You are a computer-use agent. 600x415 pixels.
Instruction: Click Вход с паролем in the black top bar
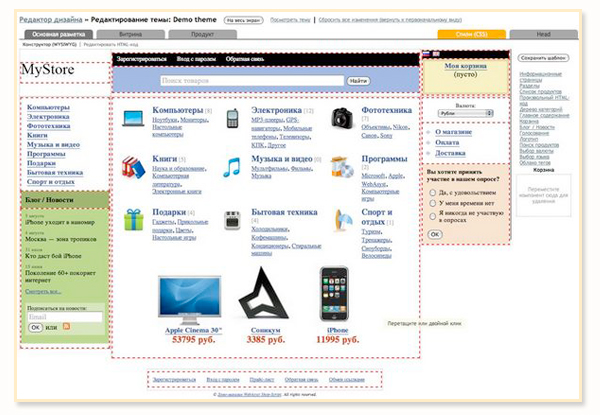[196, 59]
